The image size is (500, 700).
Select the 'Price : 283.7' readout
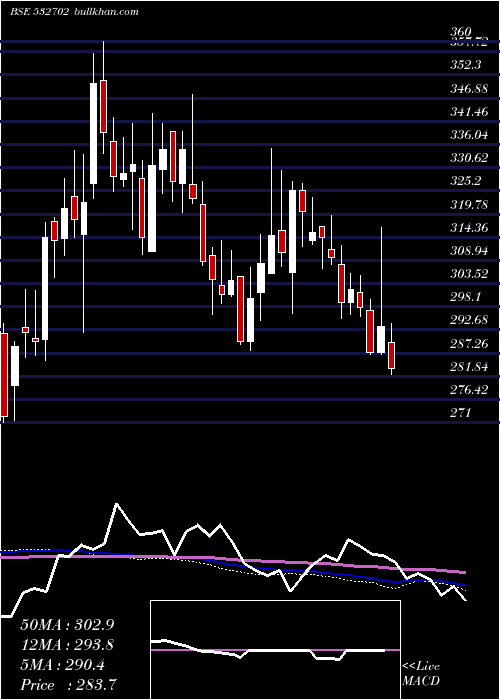click(x=69, y=685)
